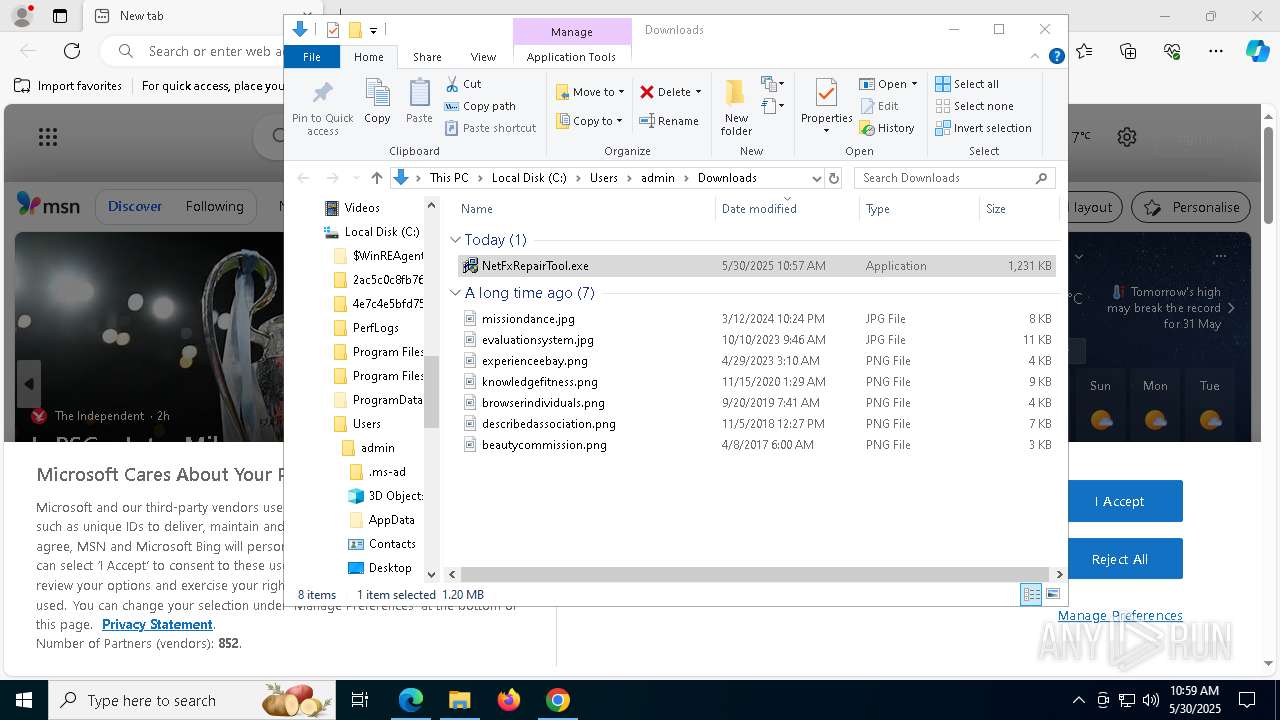The image size is (1280, 720).
Task: Click Pin to Quick access icon
Action: (322, 108)
